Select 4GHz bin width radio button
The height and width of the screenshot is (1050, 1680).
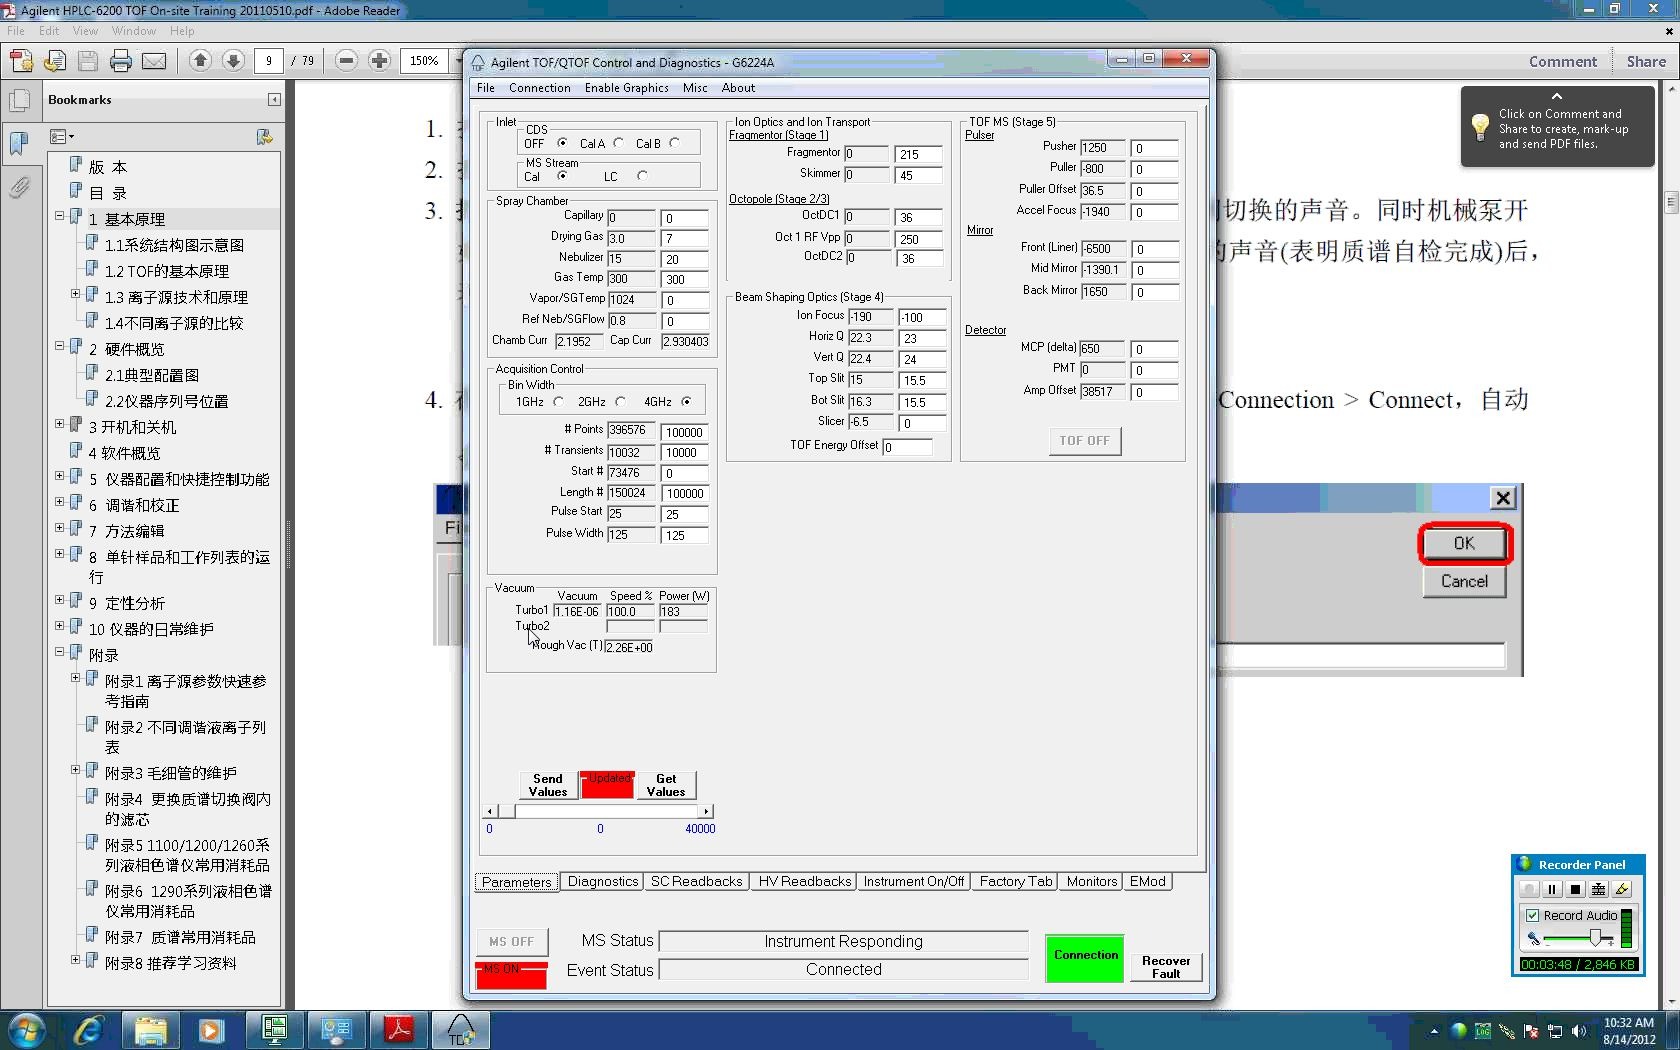click(686, 402)
